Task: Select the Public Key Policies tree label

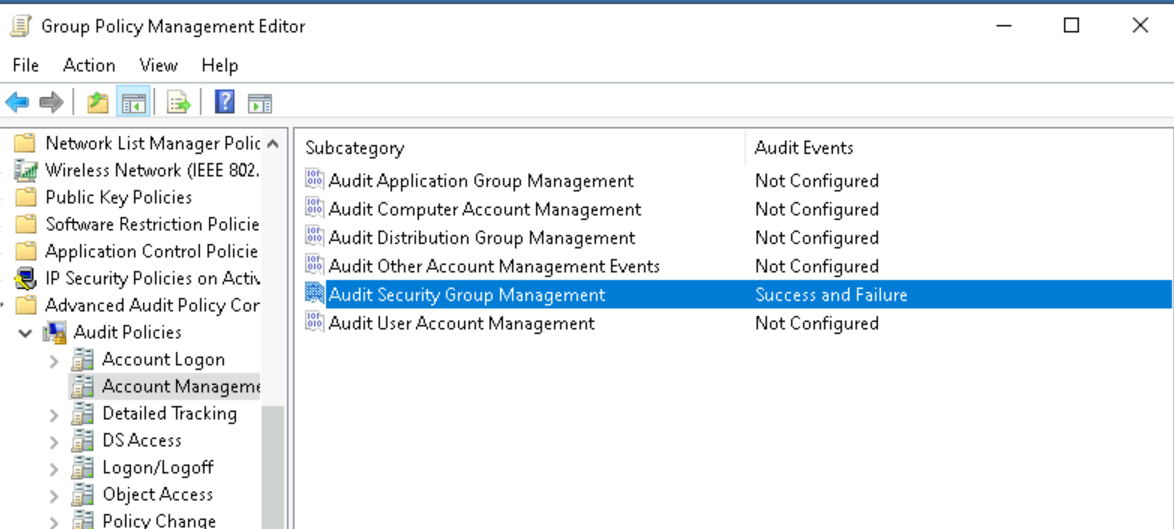Action: (x=118, y=197)
